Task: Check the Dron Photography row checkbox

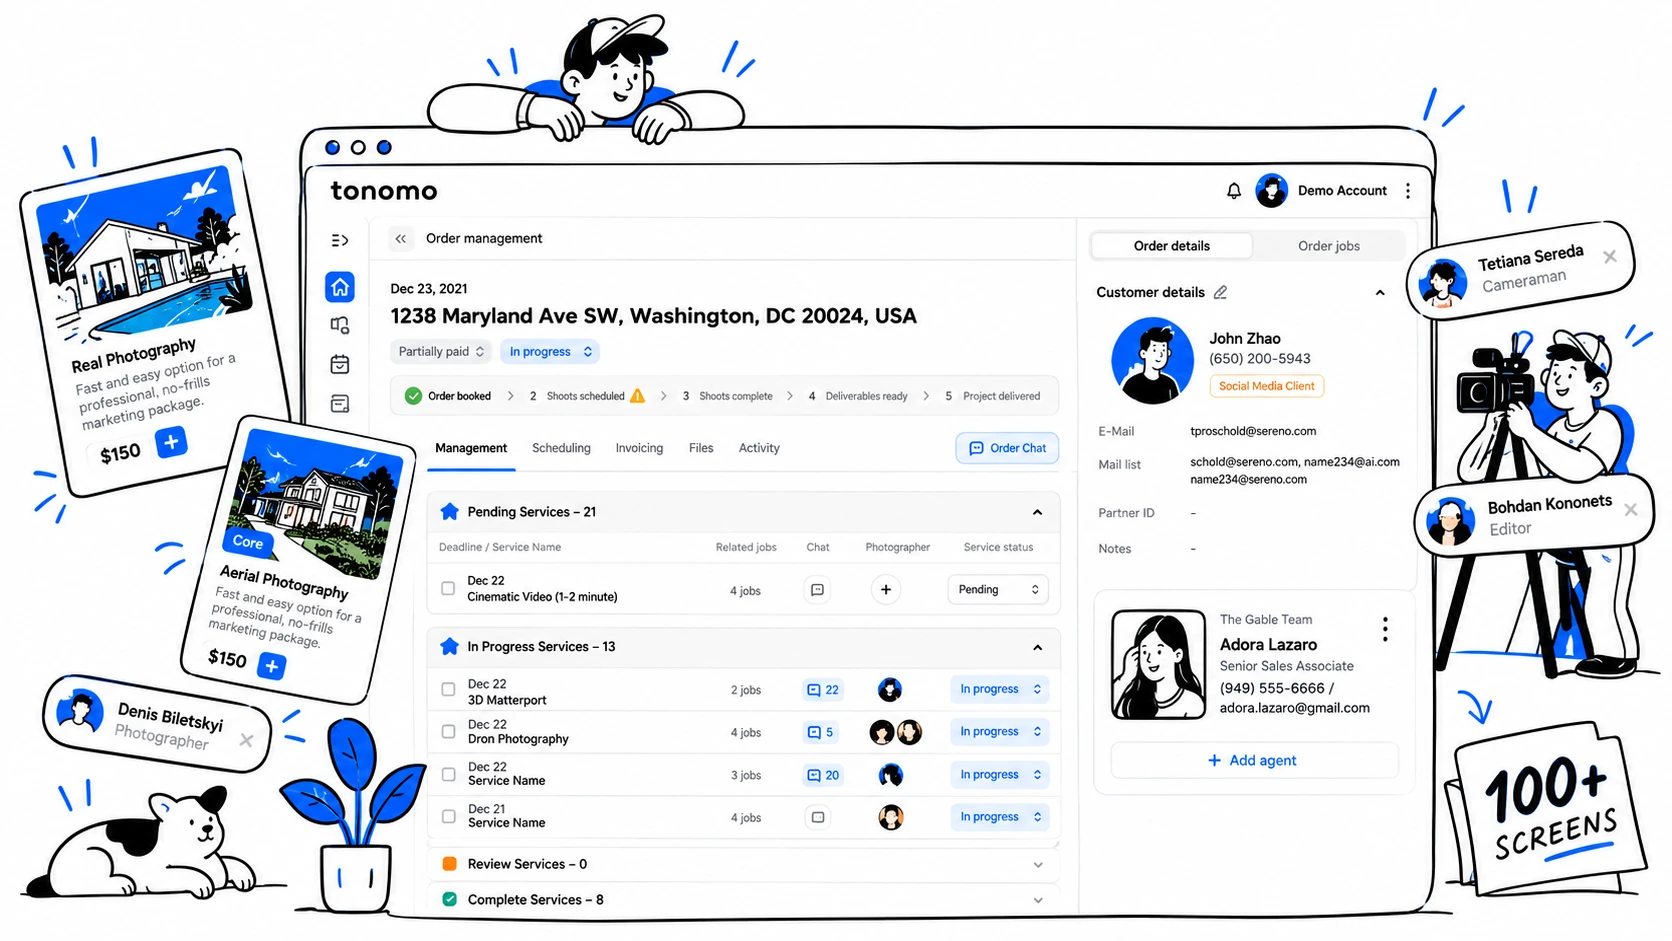Action: (448, 732)
